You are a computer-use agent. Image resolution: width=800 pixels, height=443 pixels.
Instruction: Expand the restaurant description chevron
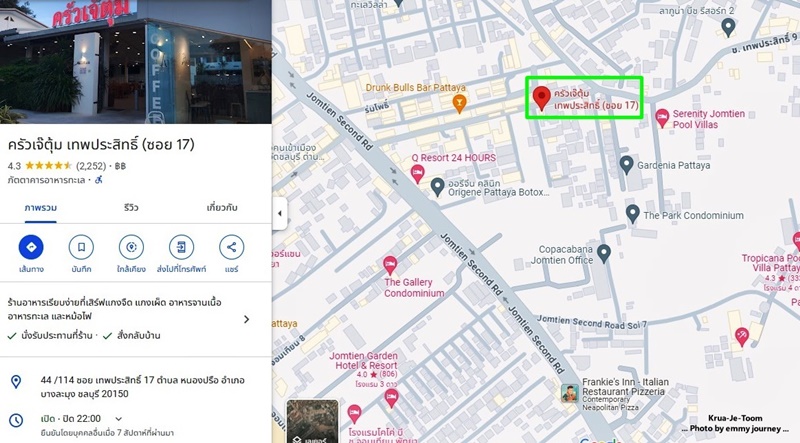[246, 319]
